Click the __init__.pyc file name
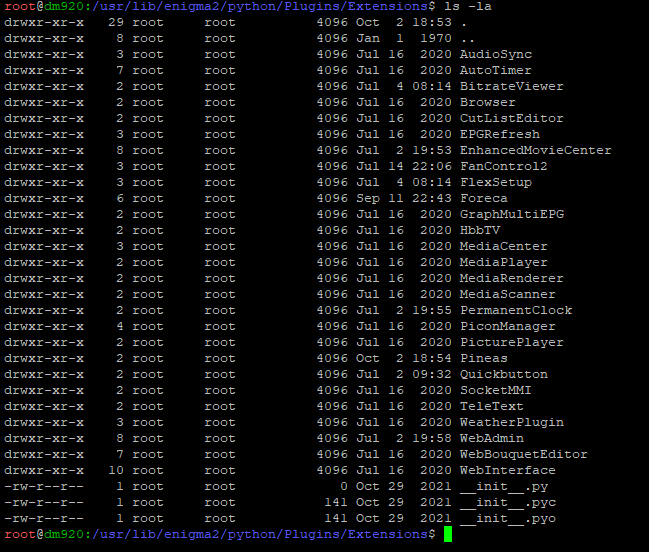 (x=507, y=502)
